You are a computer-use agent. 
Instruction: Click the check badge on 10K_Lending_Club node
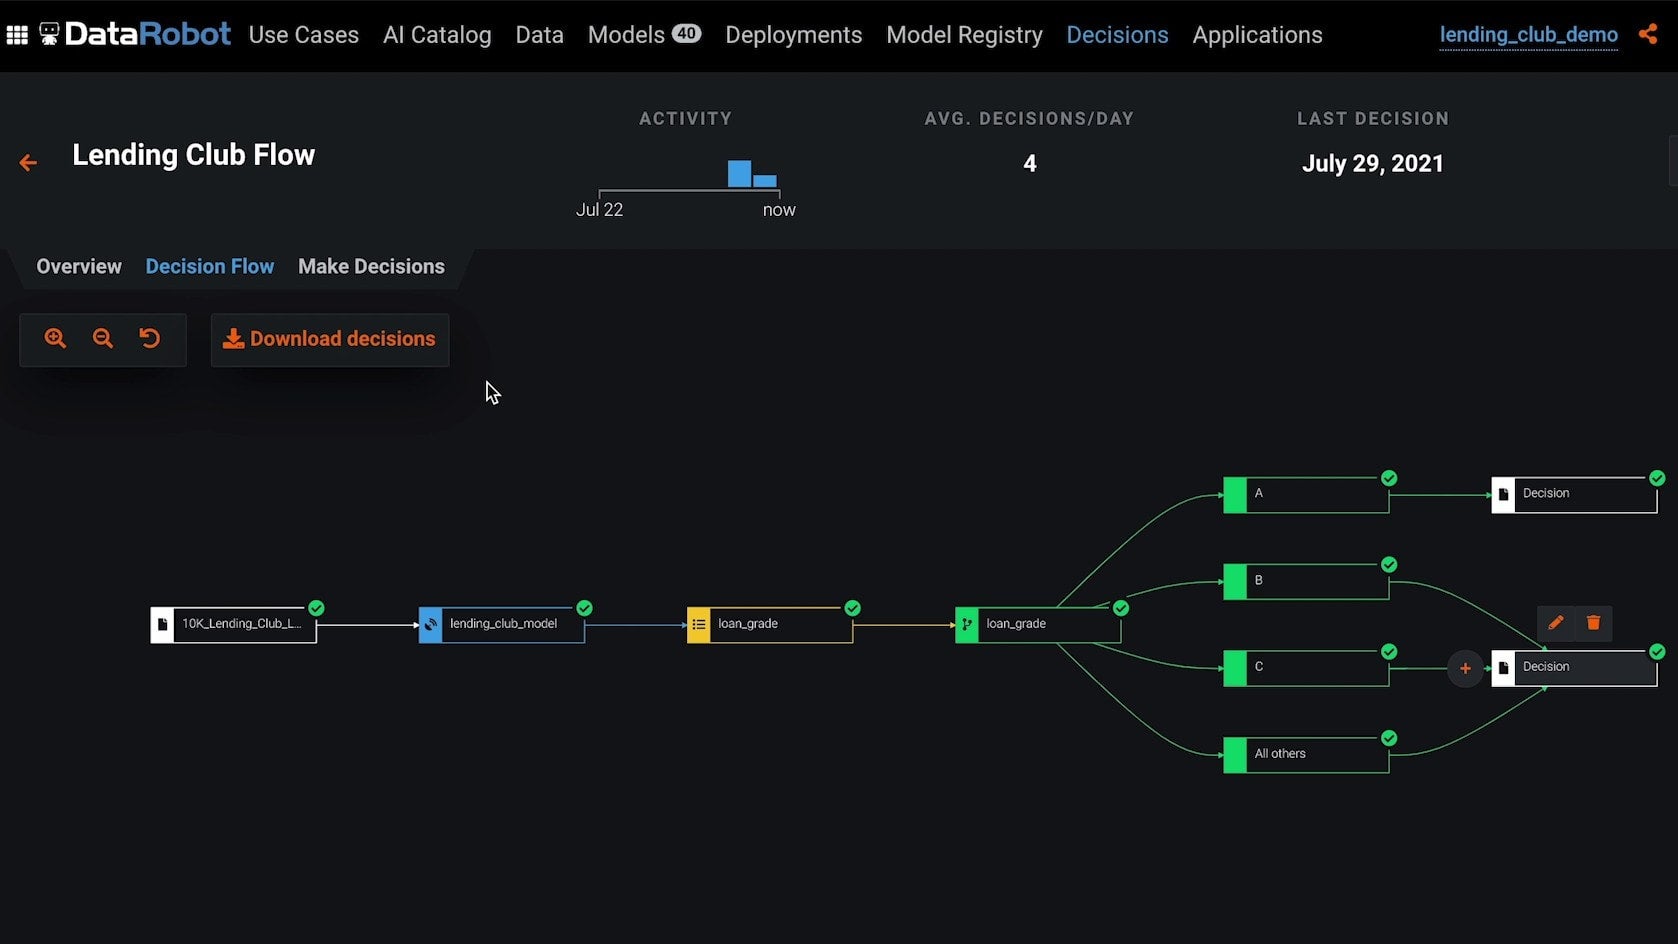(x=316, y=608)
